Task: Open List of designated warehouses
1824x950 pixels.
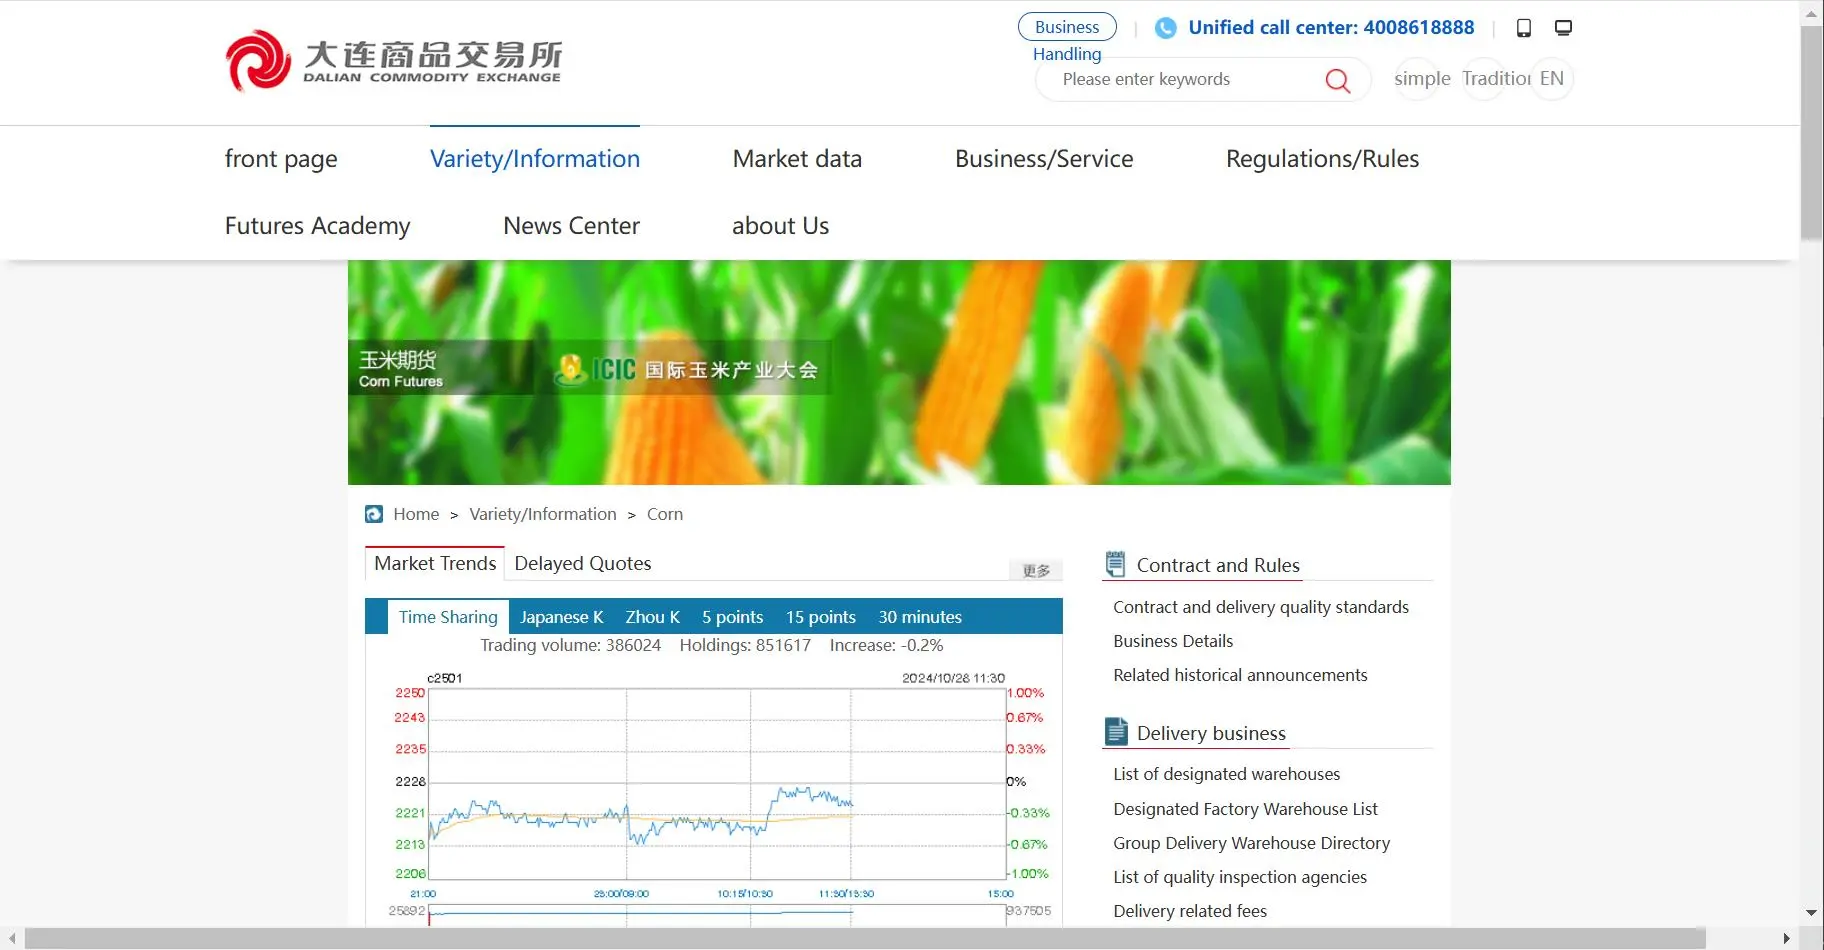Action: tap(1226, 774)
